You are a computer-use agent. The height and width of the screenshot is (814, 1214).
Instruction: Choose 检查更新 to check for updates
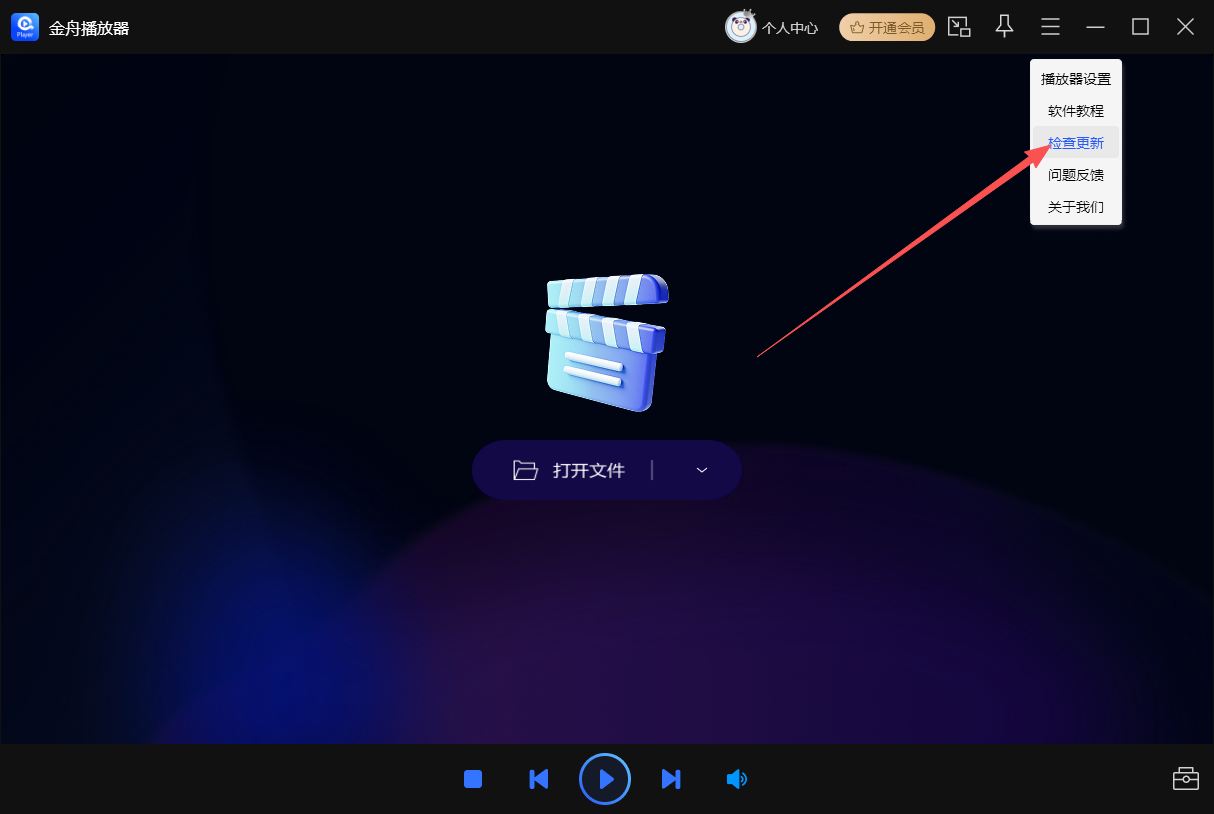[1075, 143]
